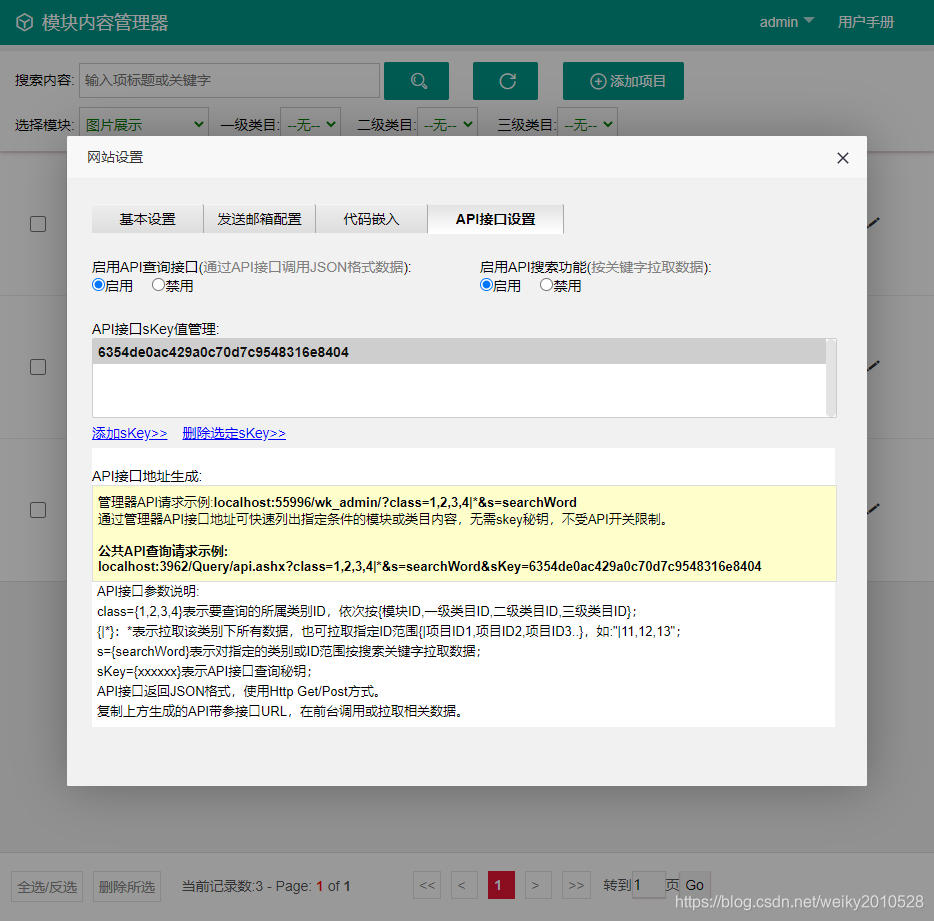Select 启用 for API搜索功能
Image resolution: width=934 pixels, height=921 pixels.
[487, 285]
